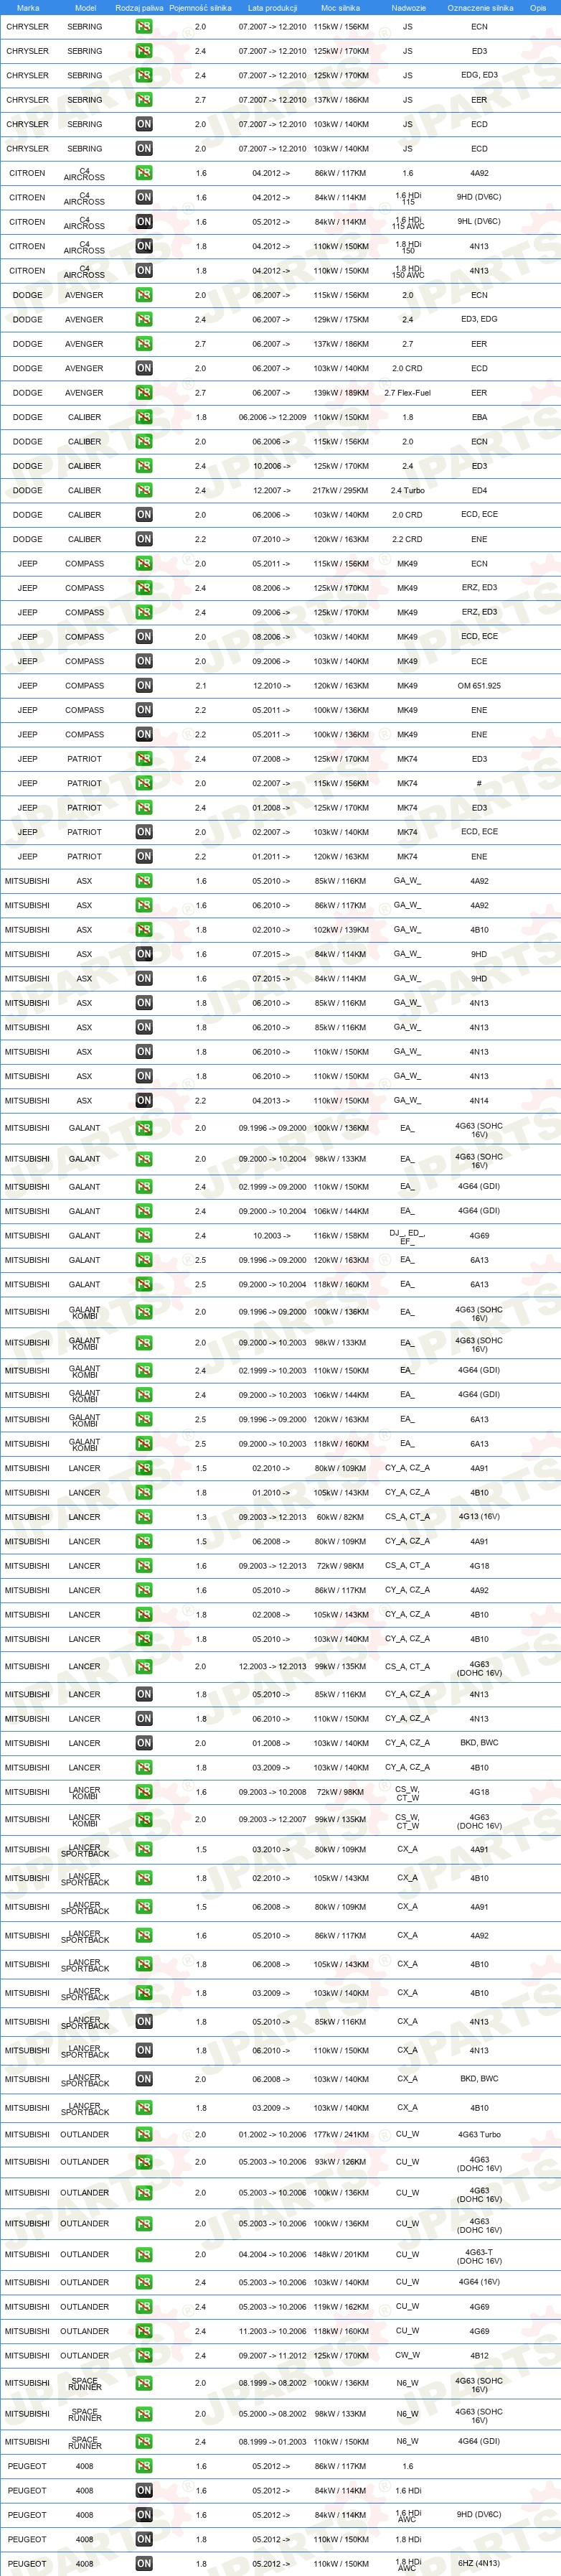Click petrol icon in Dodge Avenger ED3, EDG row

point(144,319)
